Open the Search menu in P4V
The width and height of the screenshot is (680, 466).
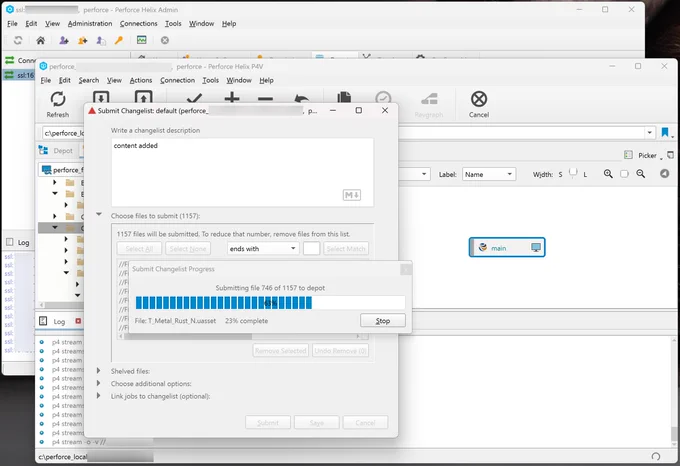tap(89, 80)
